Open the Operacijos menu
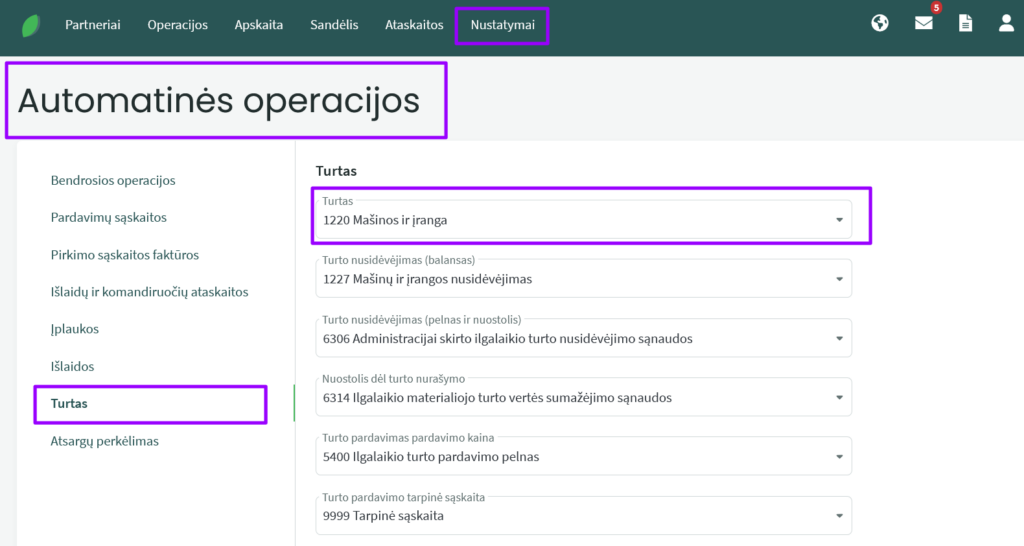The height and width of the screenshot is (546, 1024). click(x=178, y=25)
